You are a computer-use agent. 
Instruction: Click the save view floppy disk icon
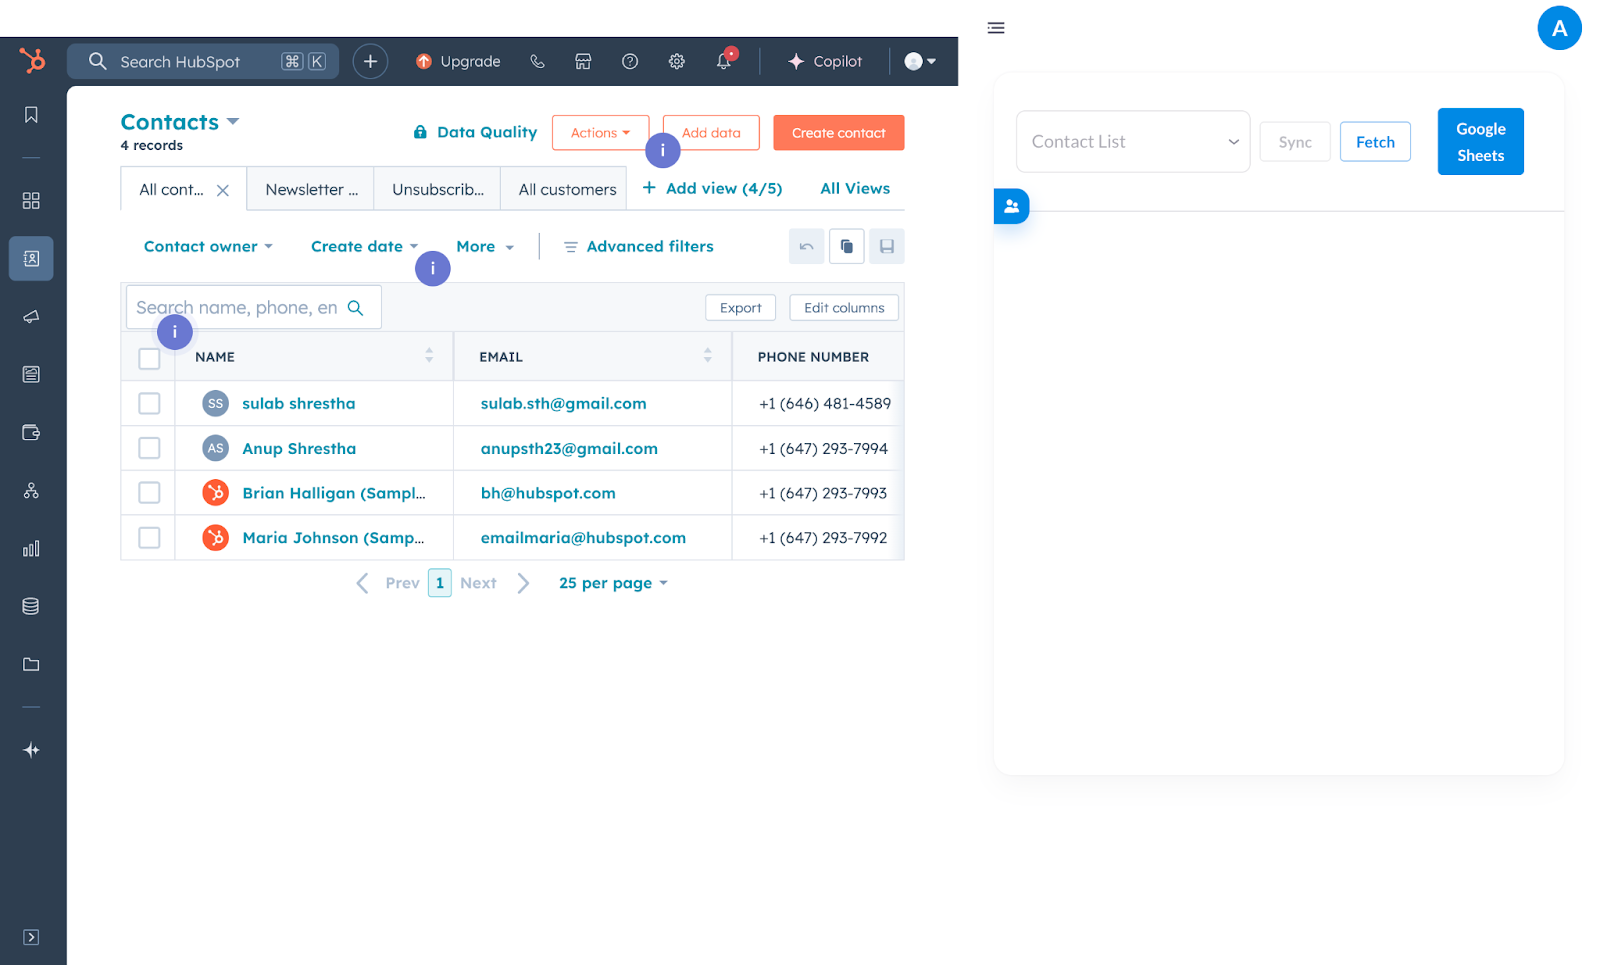point(887,246)
